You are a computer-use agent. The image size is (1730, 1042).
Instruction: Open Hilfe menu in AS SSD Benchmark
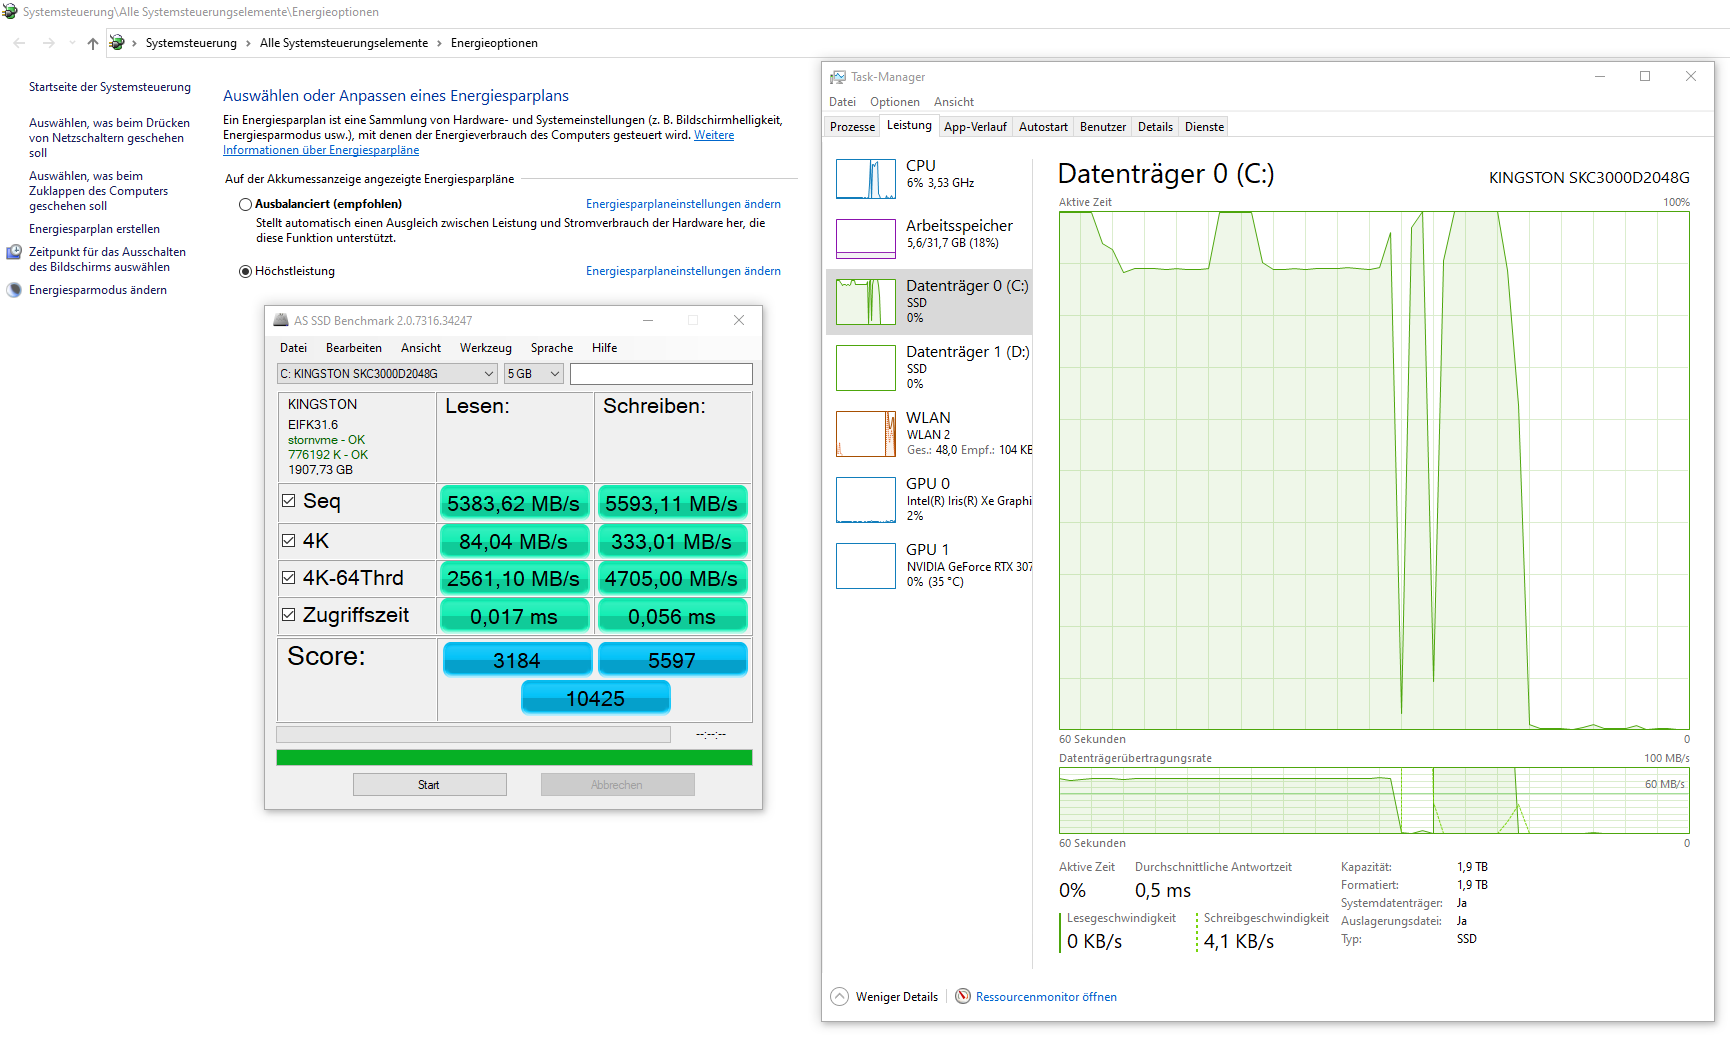[x=604, y=348]
